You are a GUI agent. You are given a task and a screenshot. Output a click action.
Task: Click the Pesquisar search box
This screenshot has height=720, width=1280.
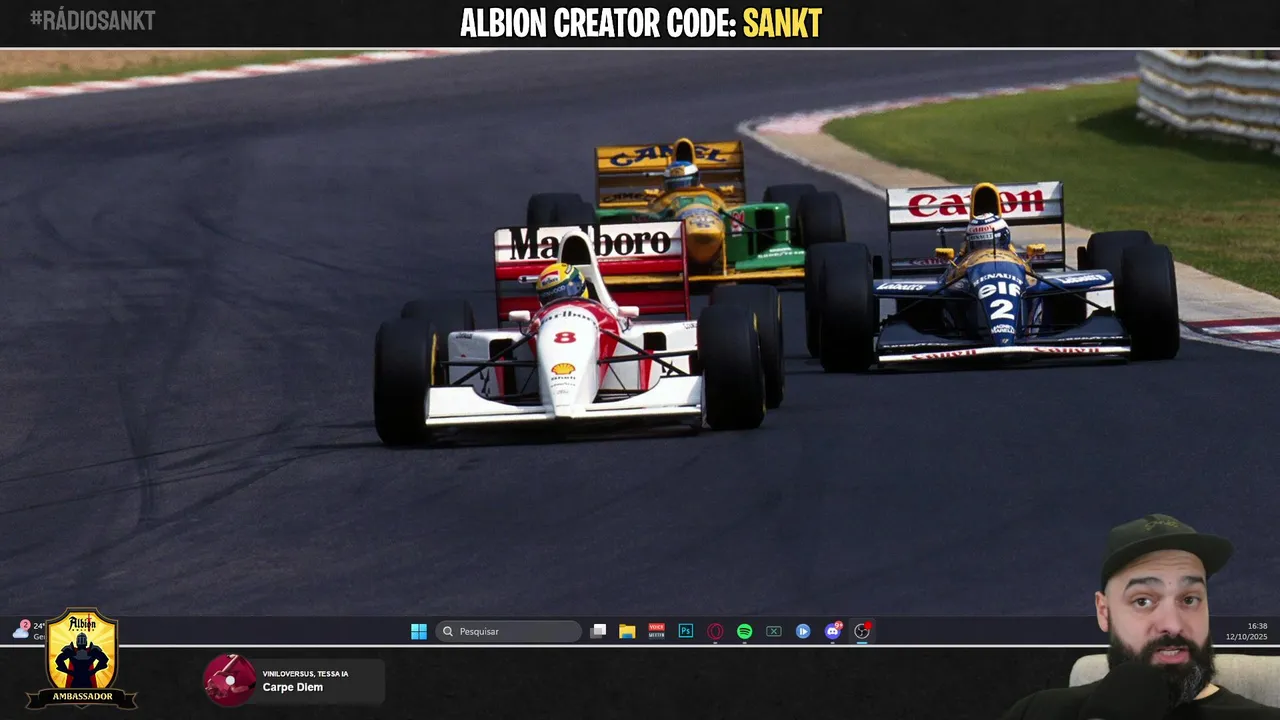click(x=509, y=631)
